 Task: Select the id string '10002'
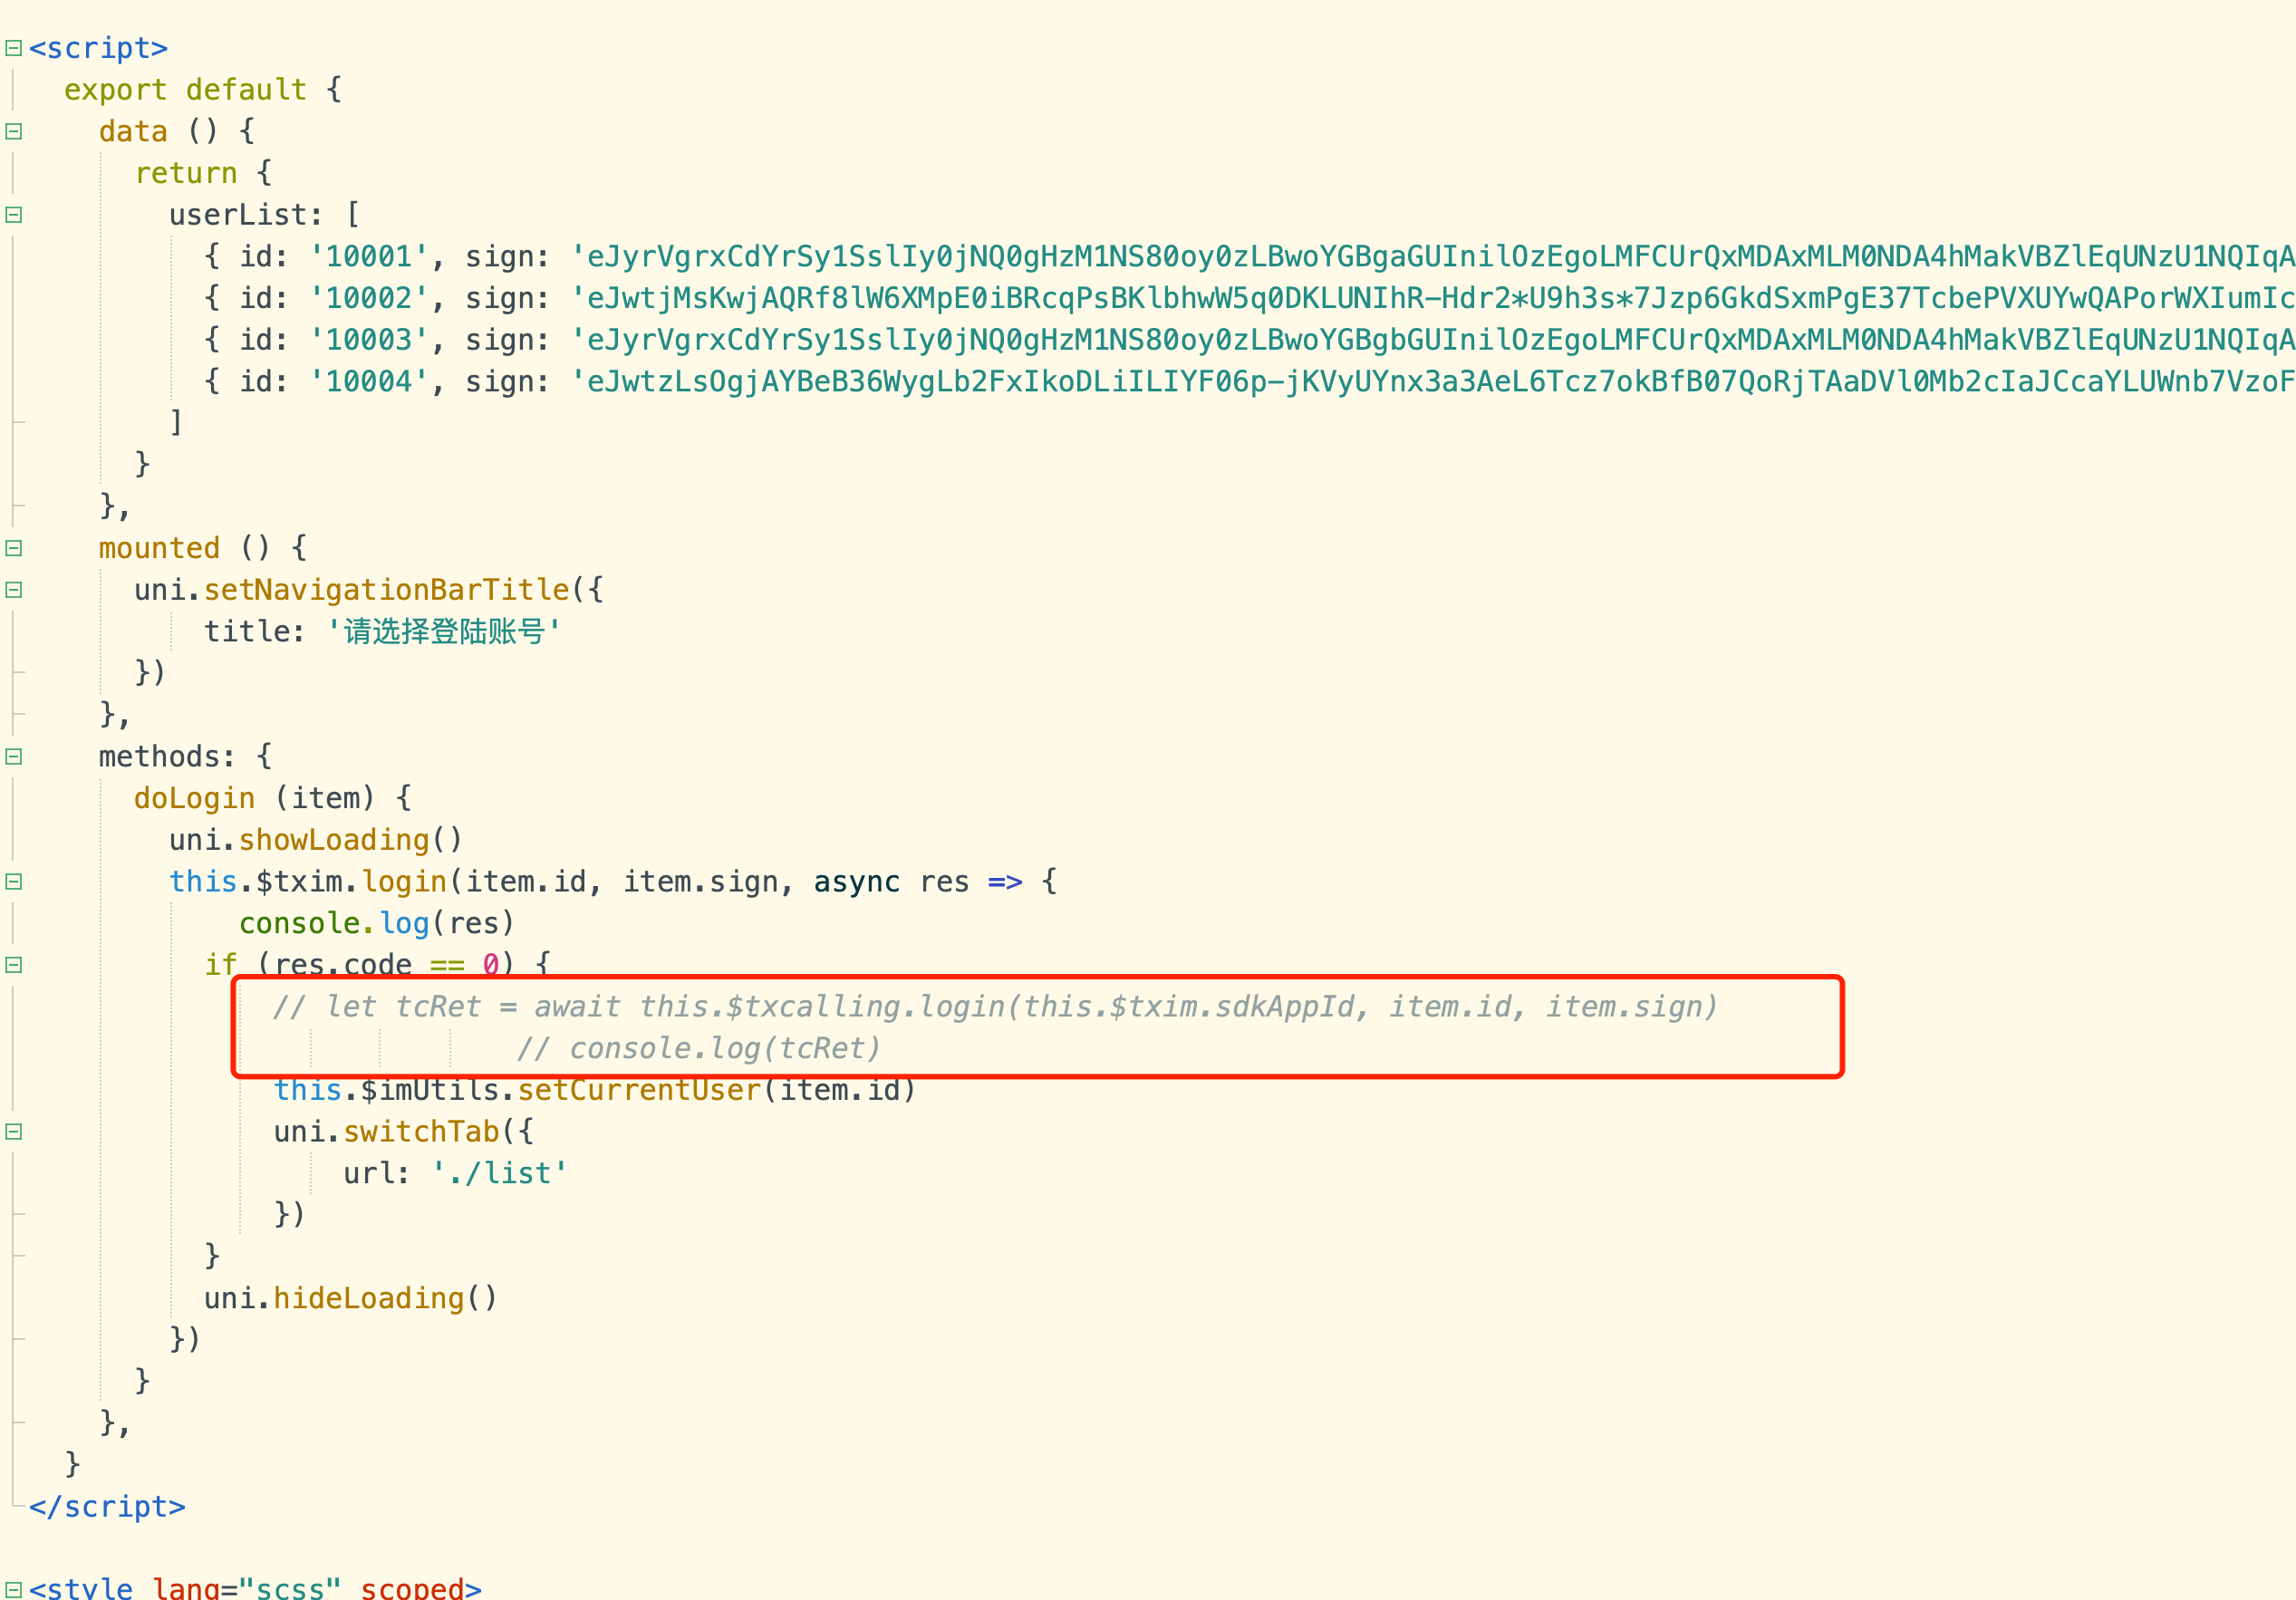pyautogui.click(x=369, y=298)
